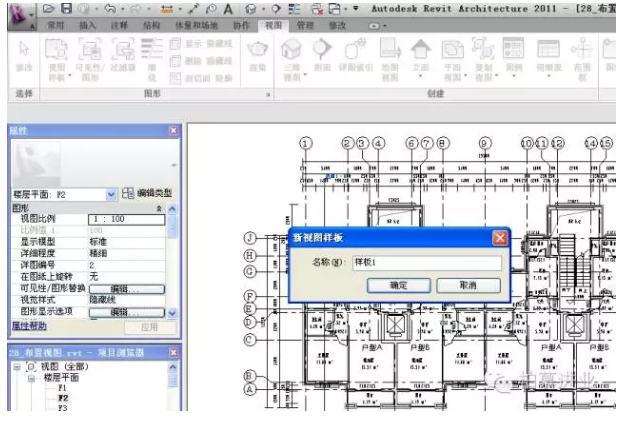This screenshot has width=626, height=421.
Task: Open the Customize Quick Access Toolbar dropdown
Action: pos(356,8)
